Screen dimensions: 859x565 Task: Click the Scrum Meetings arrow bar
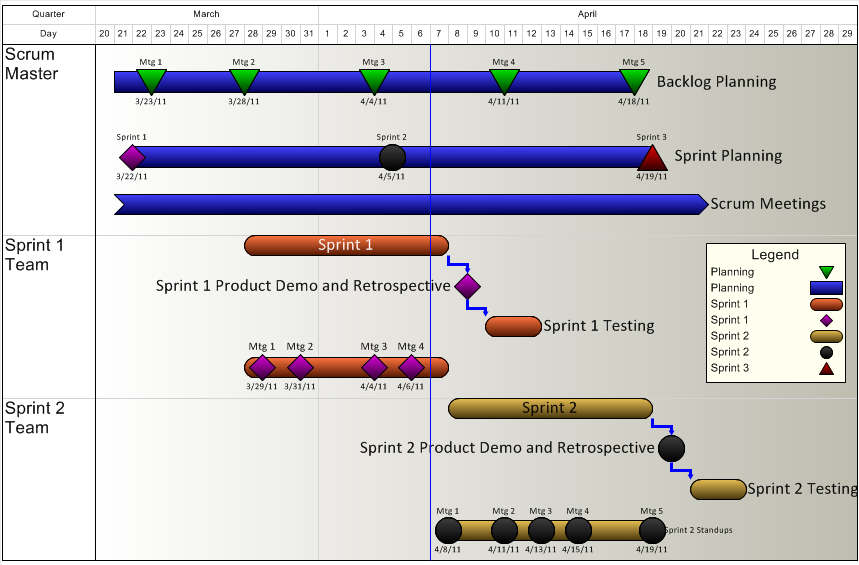410,204
